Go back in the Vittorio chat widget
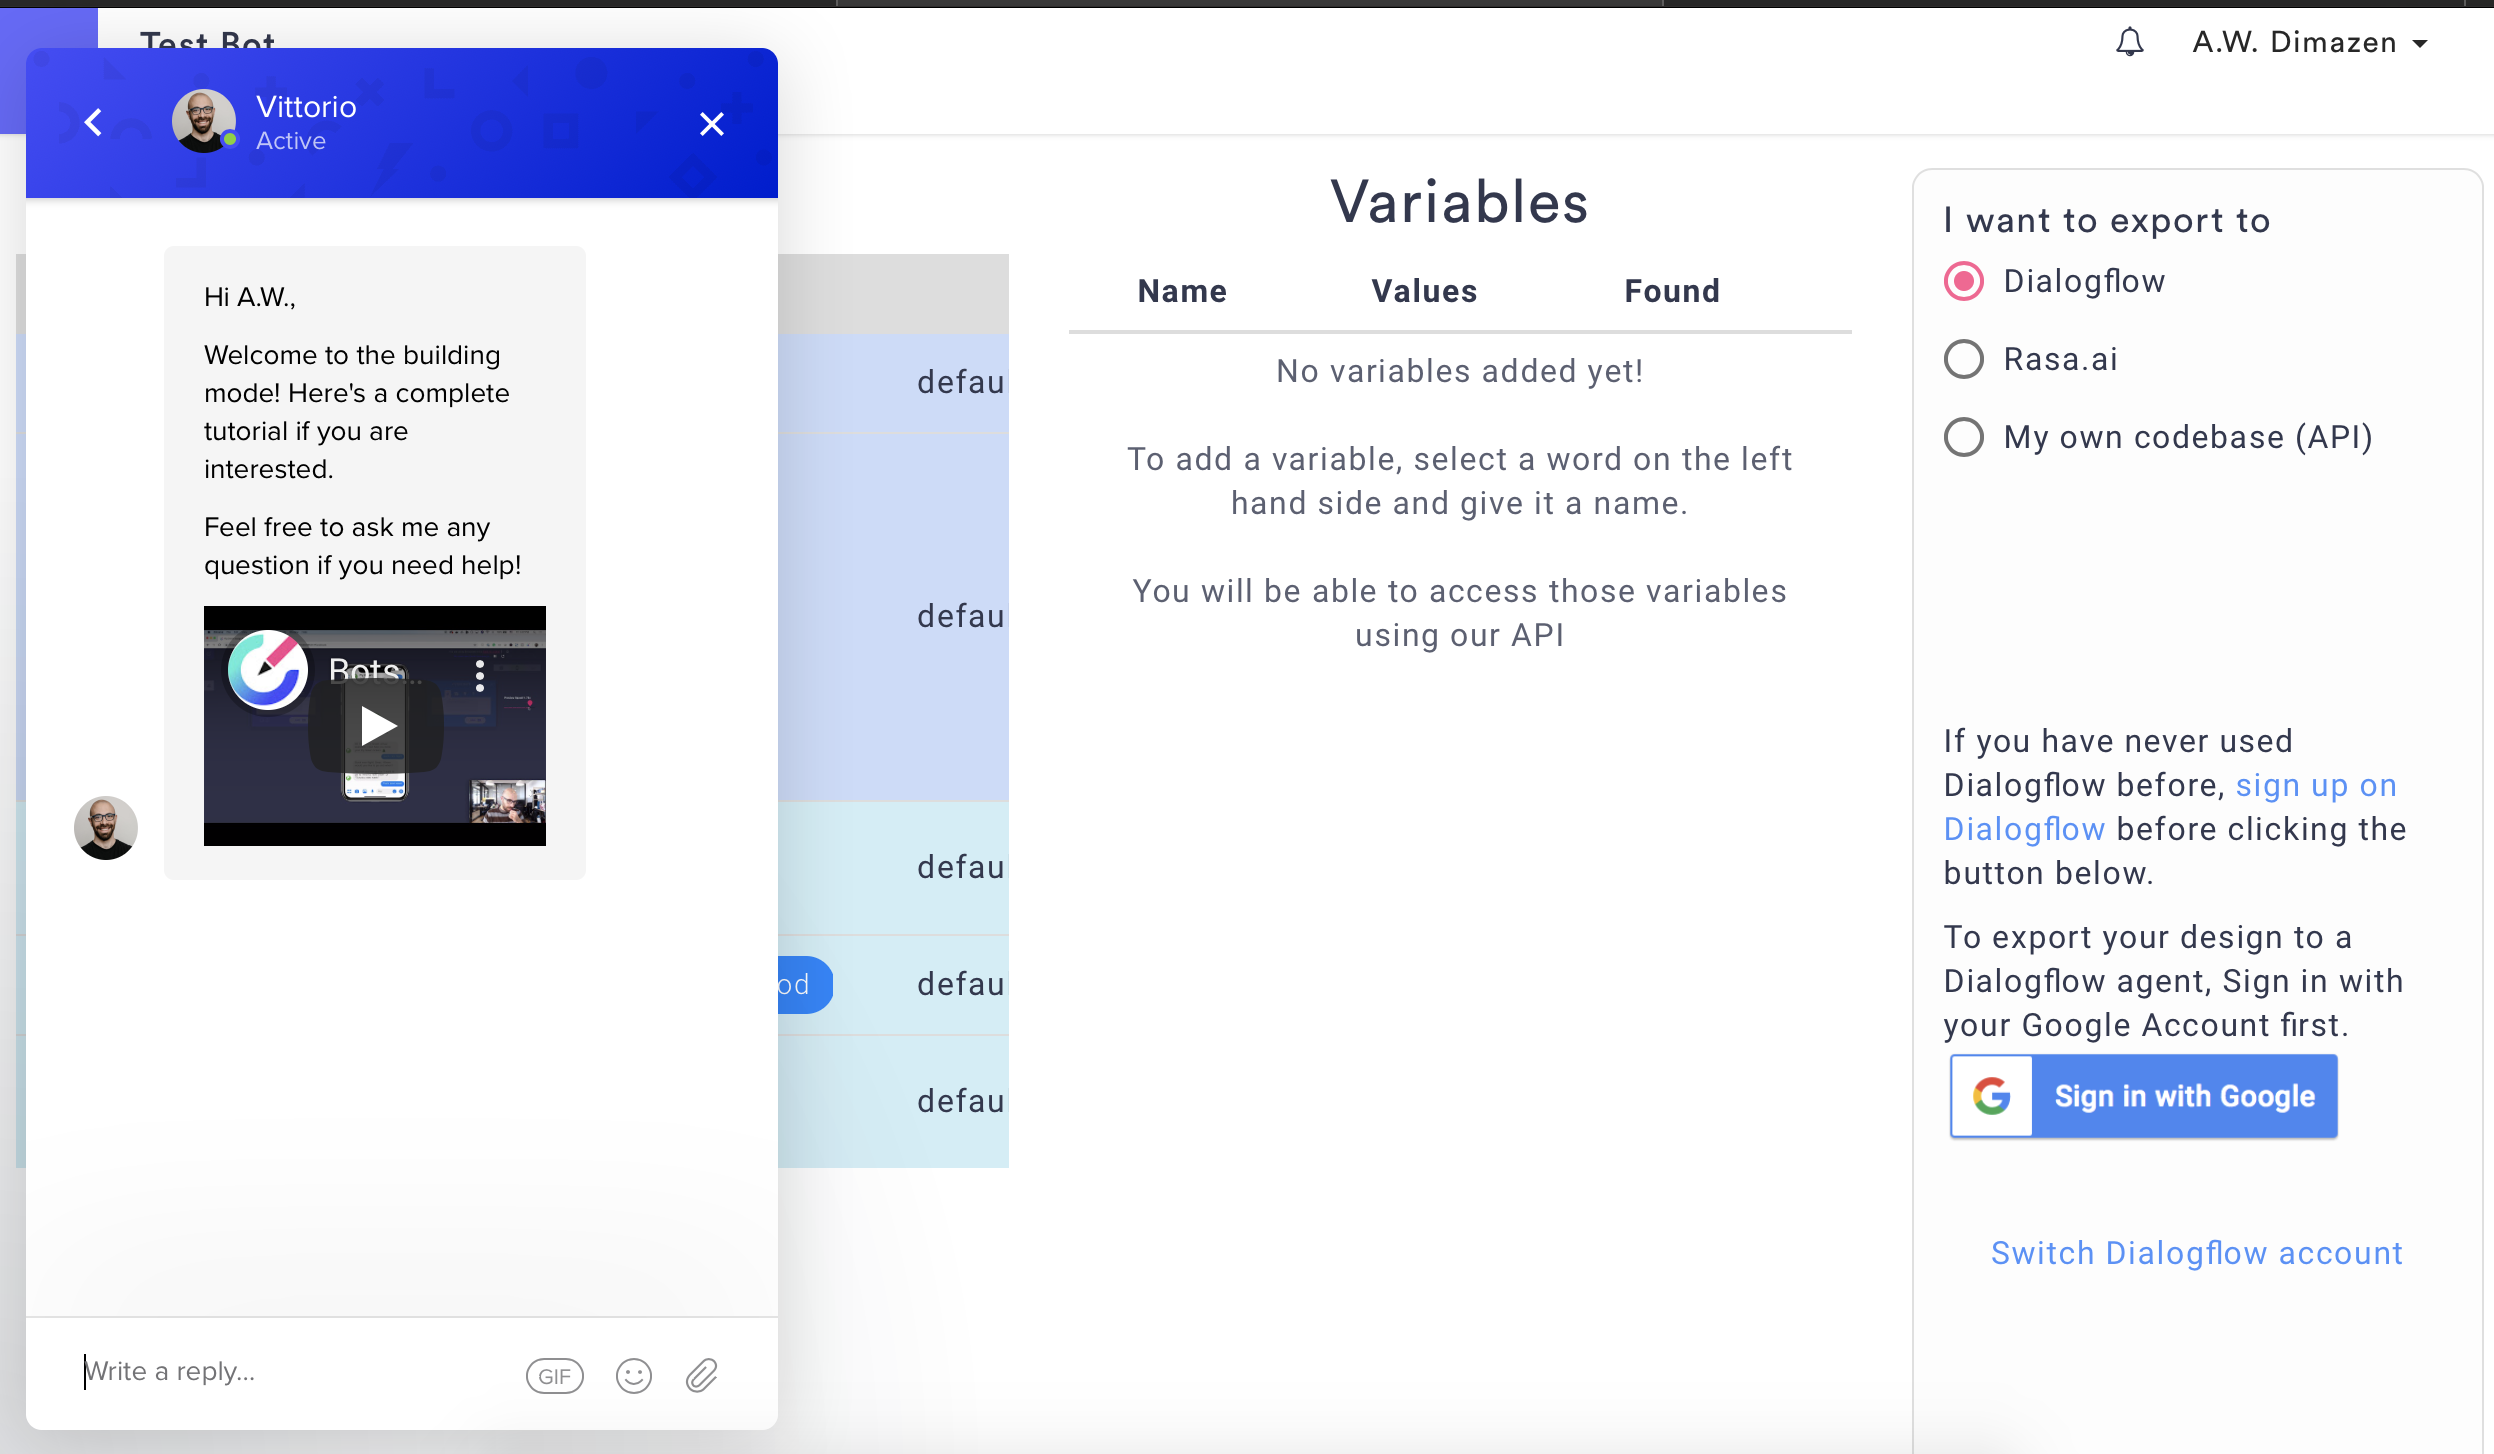Screen dimensions: 2494x1454 93,123
